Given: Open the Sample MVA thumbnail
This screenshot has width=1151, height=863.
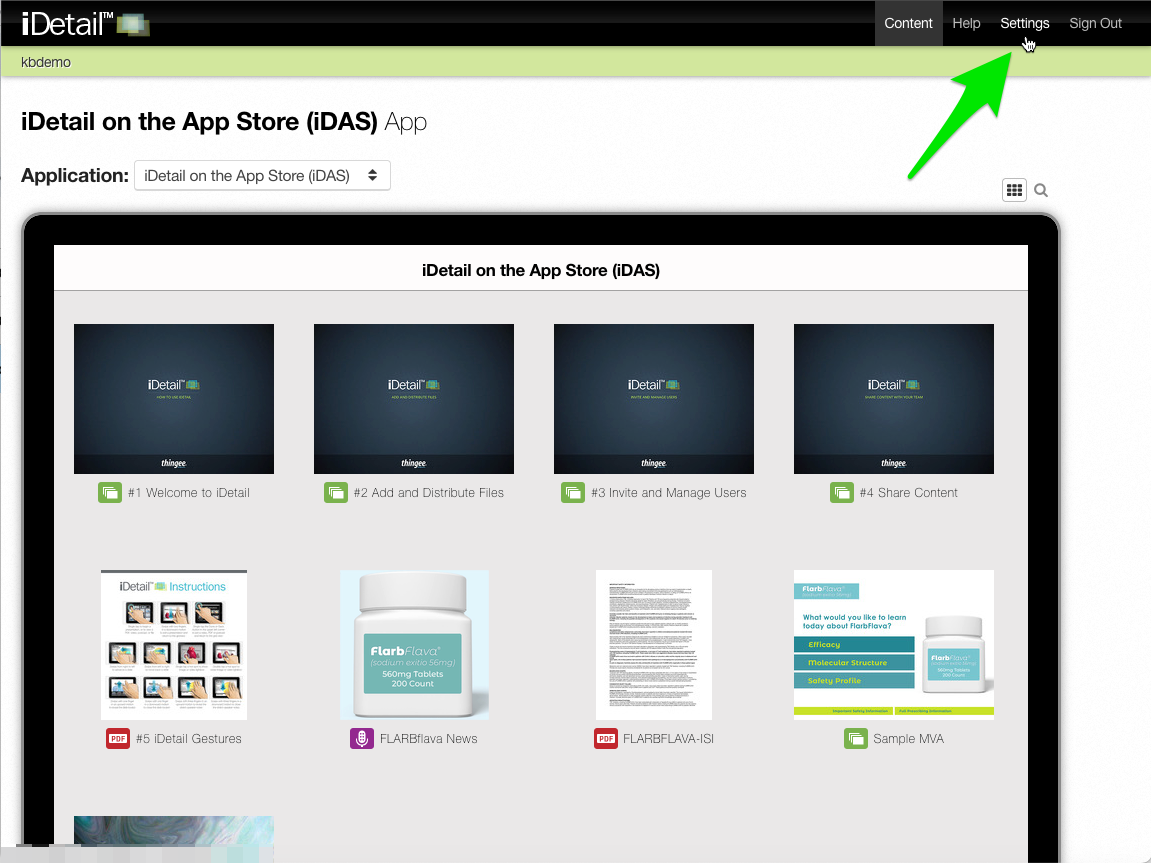Looking at the screenshot, I should tap(894, 644).
